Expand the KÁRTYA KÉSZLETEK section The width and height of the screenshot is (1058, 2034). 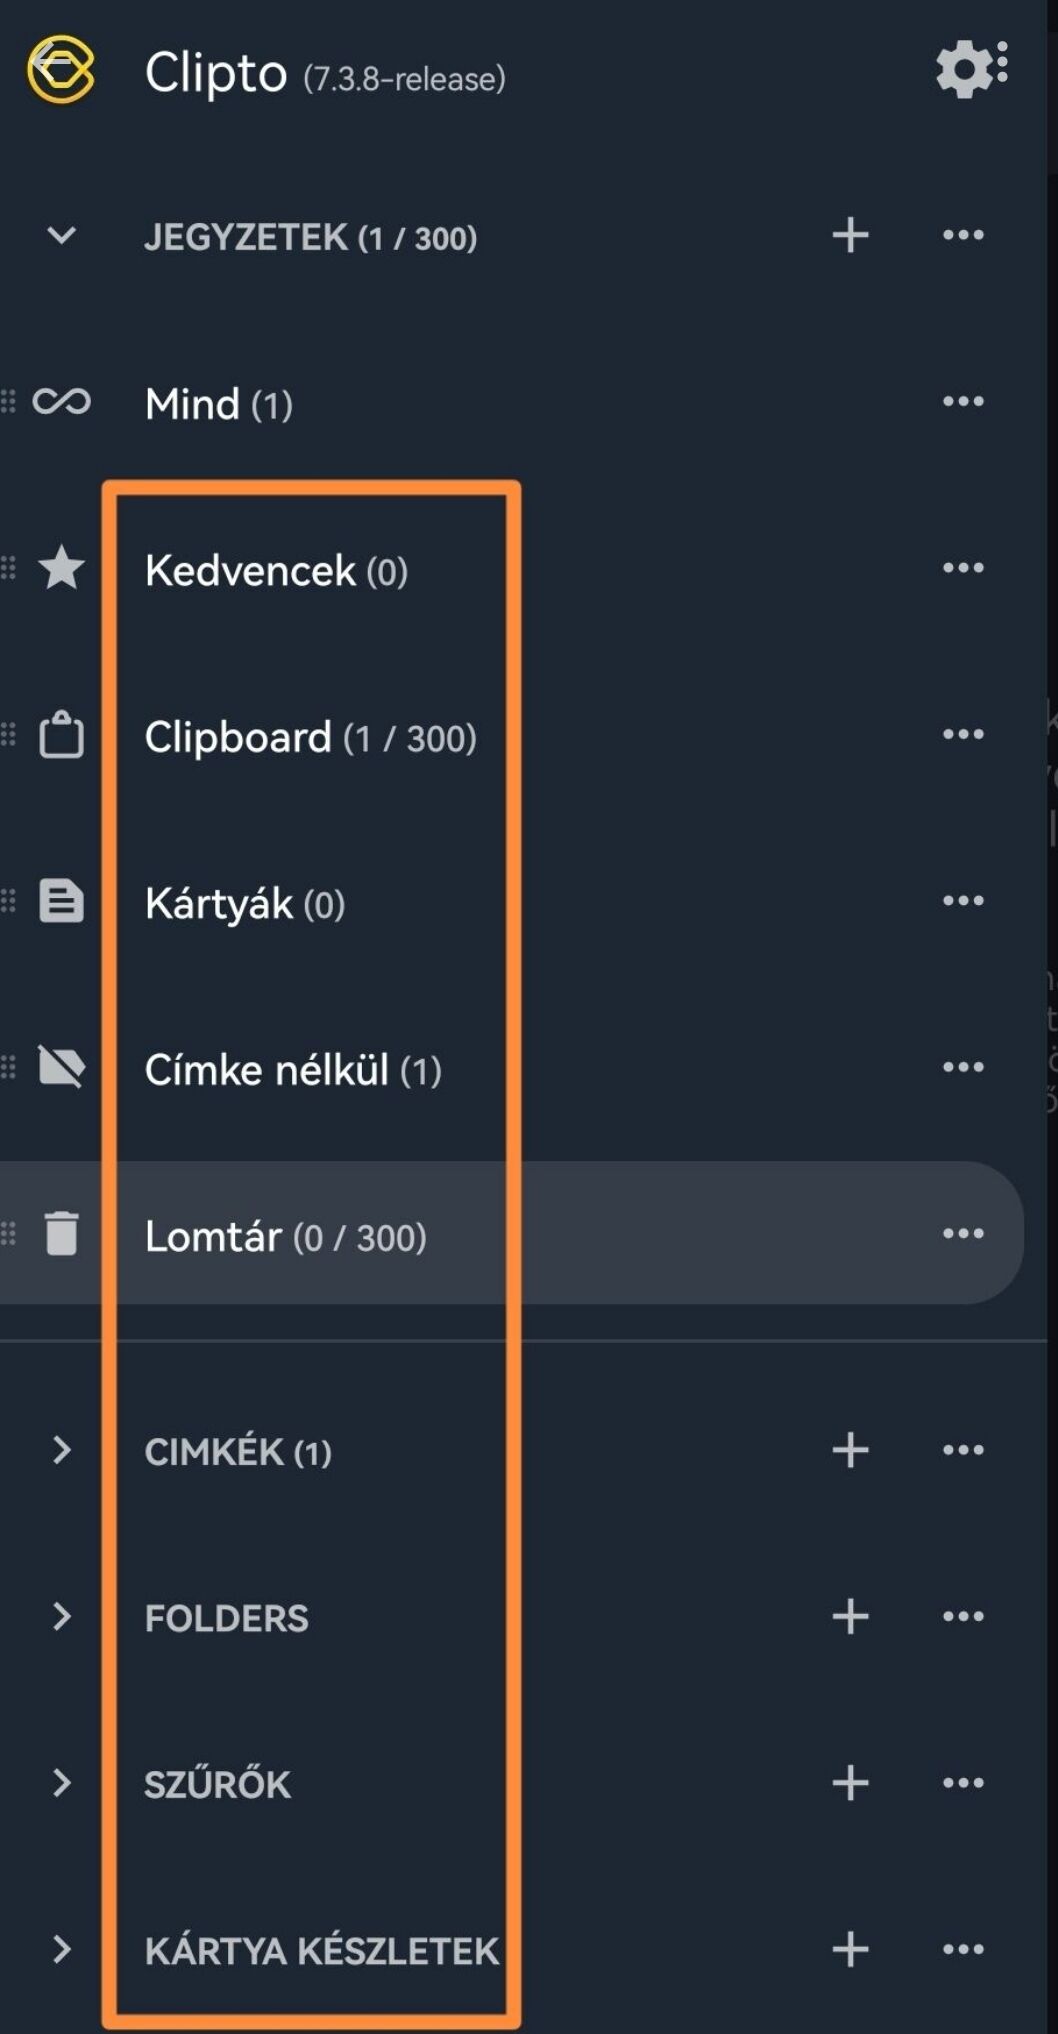pyautogui.click(x=61, y=1949)
